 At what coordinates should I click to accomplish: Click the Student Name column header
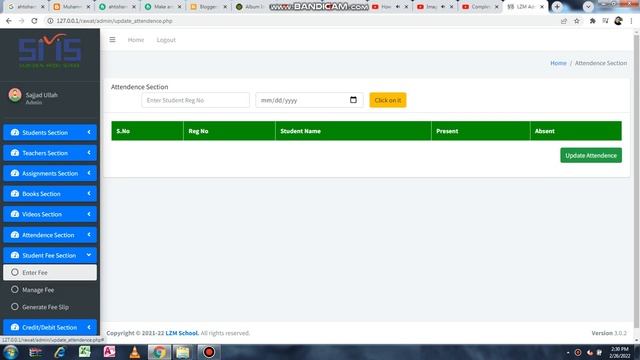click(353, 131)
